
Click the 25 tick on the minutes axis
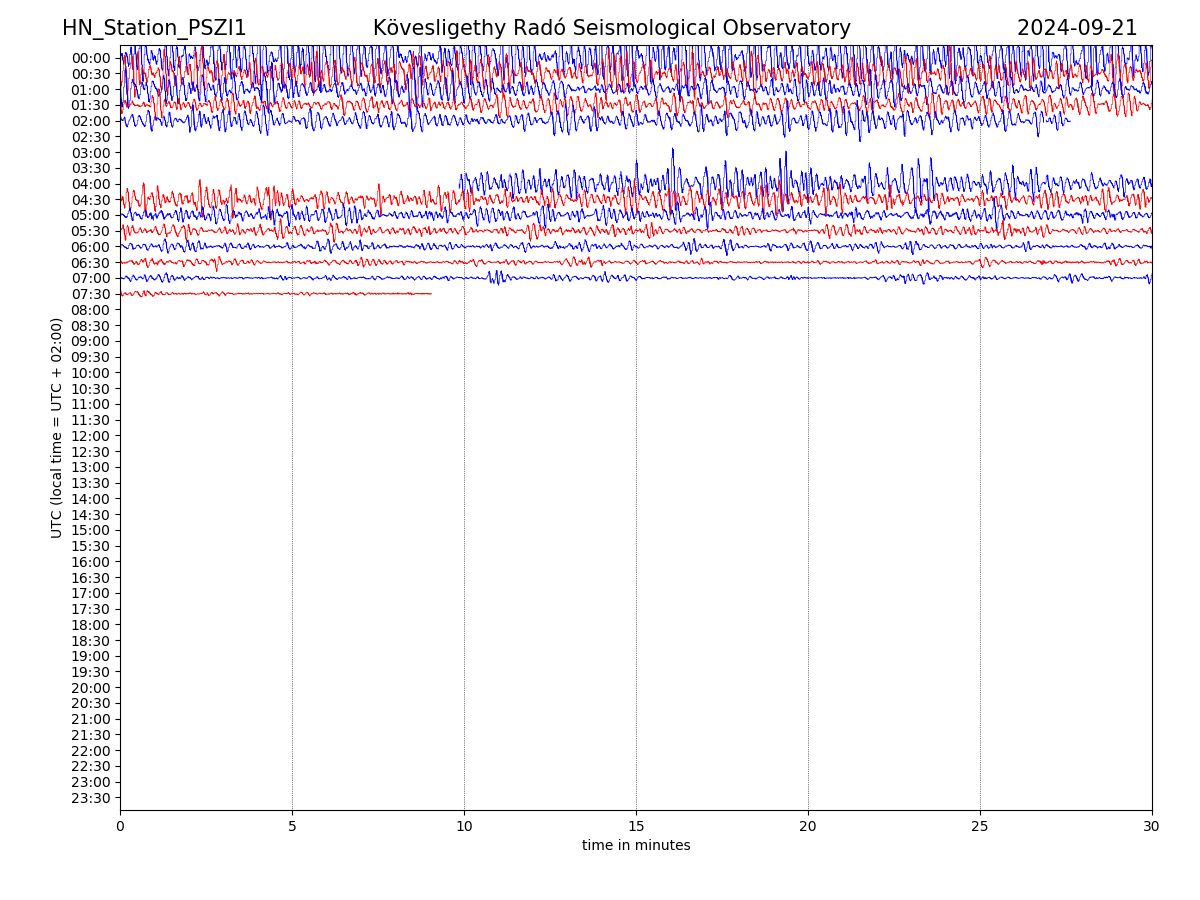980,827
